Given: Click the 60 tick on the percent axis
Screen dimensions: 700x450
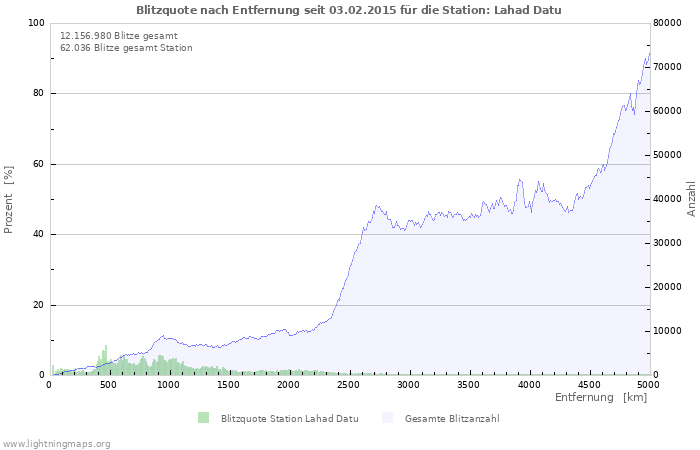Looking at the screenshot, I should tap(39, 164).
